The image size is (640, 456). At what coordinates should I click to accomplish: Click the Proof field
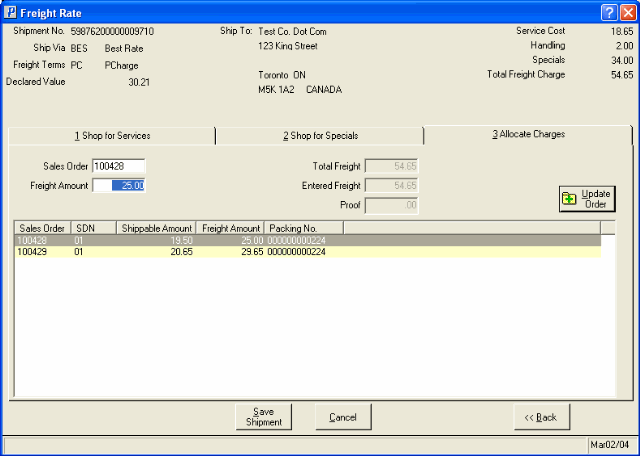click(x=391, y=205)
